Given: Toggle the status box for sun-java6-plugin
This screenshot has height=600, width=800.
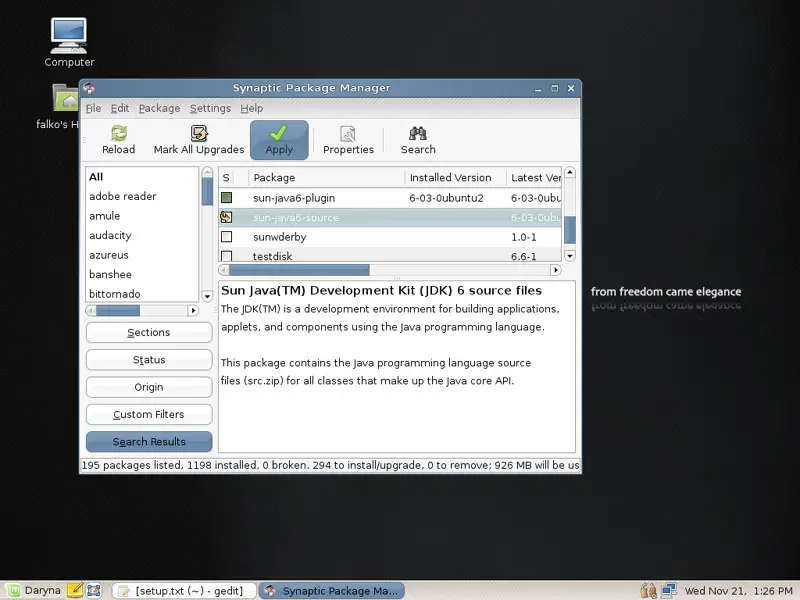Looking at the screenshot, I should (x=227, y=197).
